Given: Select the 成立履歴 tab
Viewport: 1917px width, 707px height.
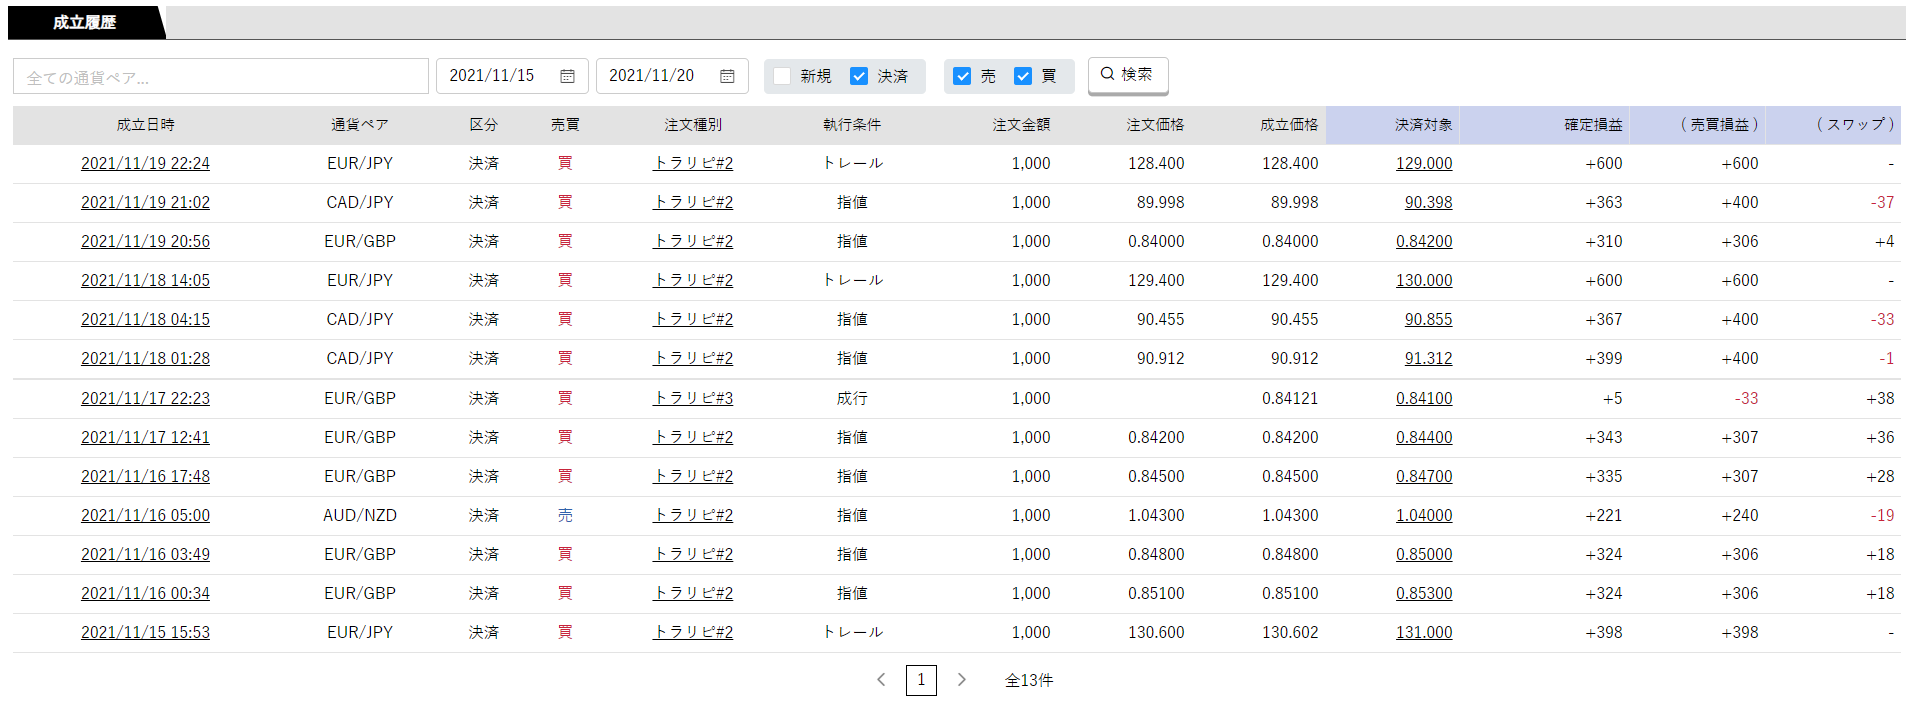Looking at the screenshot, I should pyautogui.click(x=85, y=22).
